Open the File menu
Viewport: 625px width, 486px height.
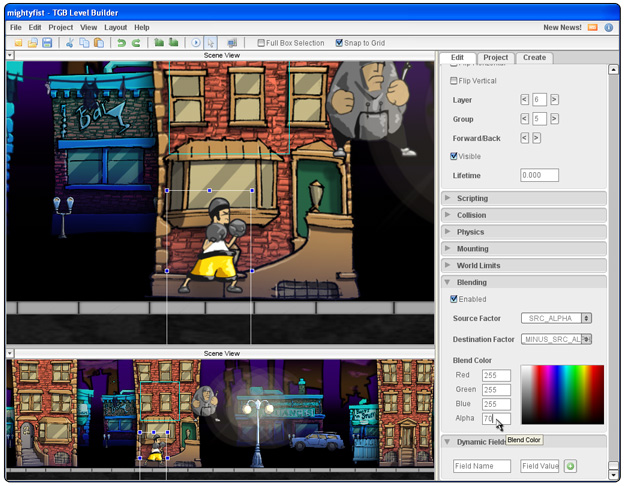16,28
